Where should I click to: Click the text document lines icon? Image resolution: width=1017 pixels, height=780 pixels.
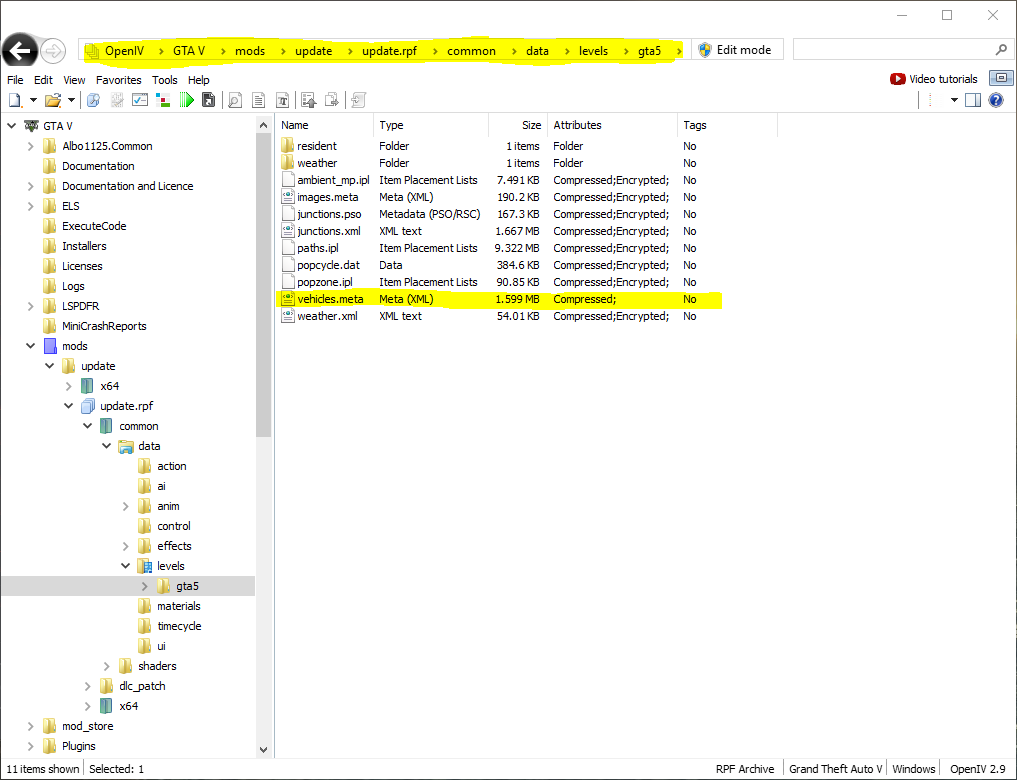[258, 100]
